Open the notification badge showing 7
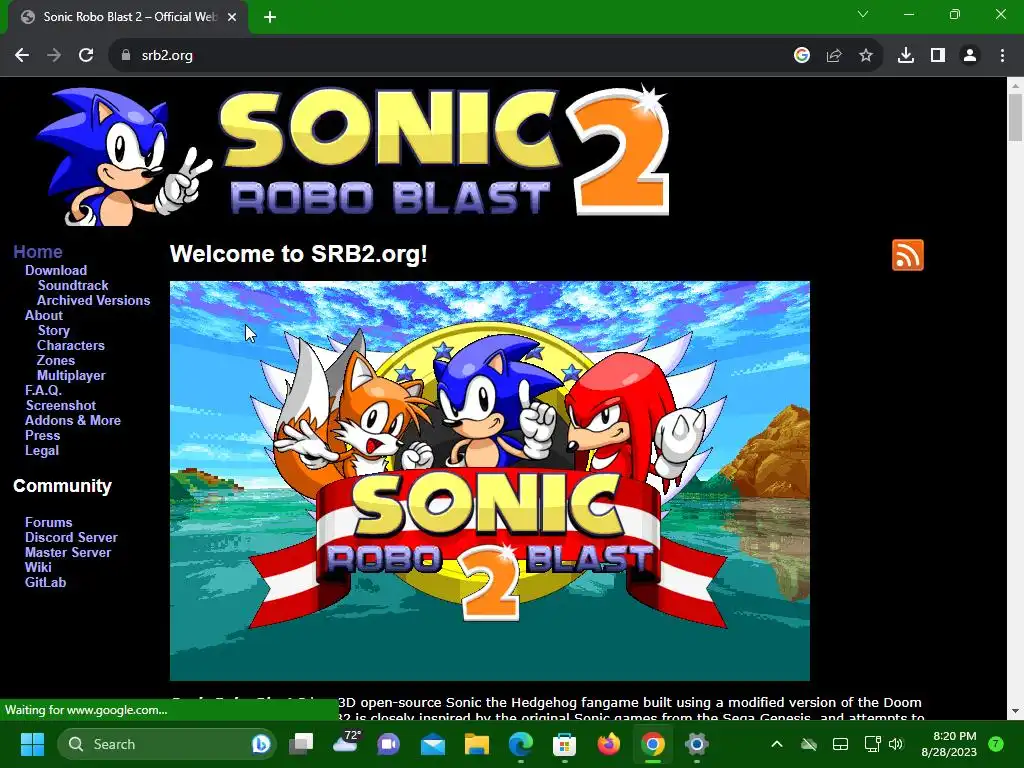 click(x=996, y=744)
